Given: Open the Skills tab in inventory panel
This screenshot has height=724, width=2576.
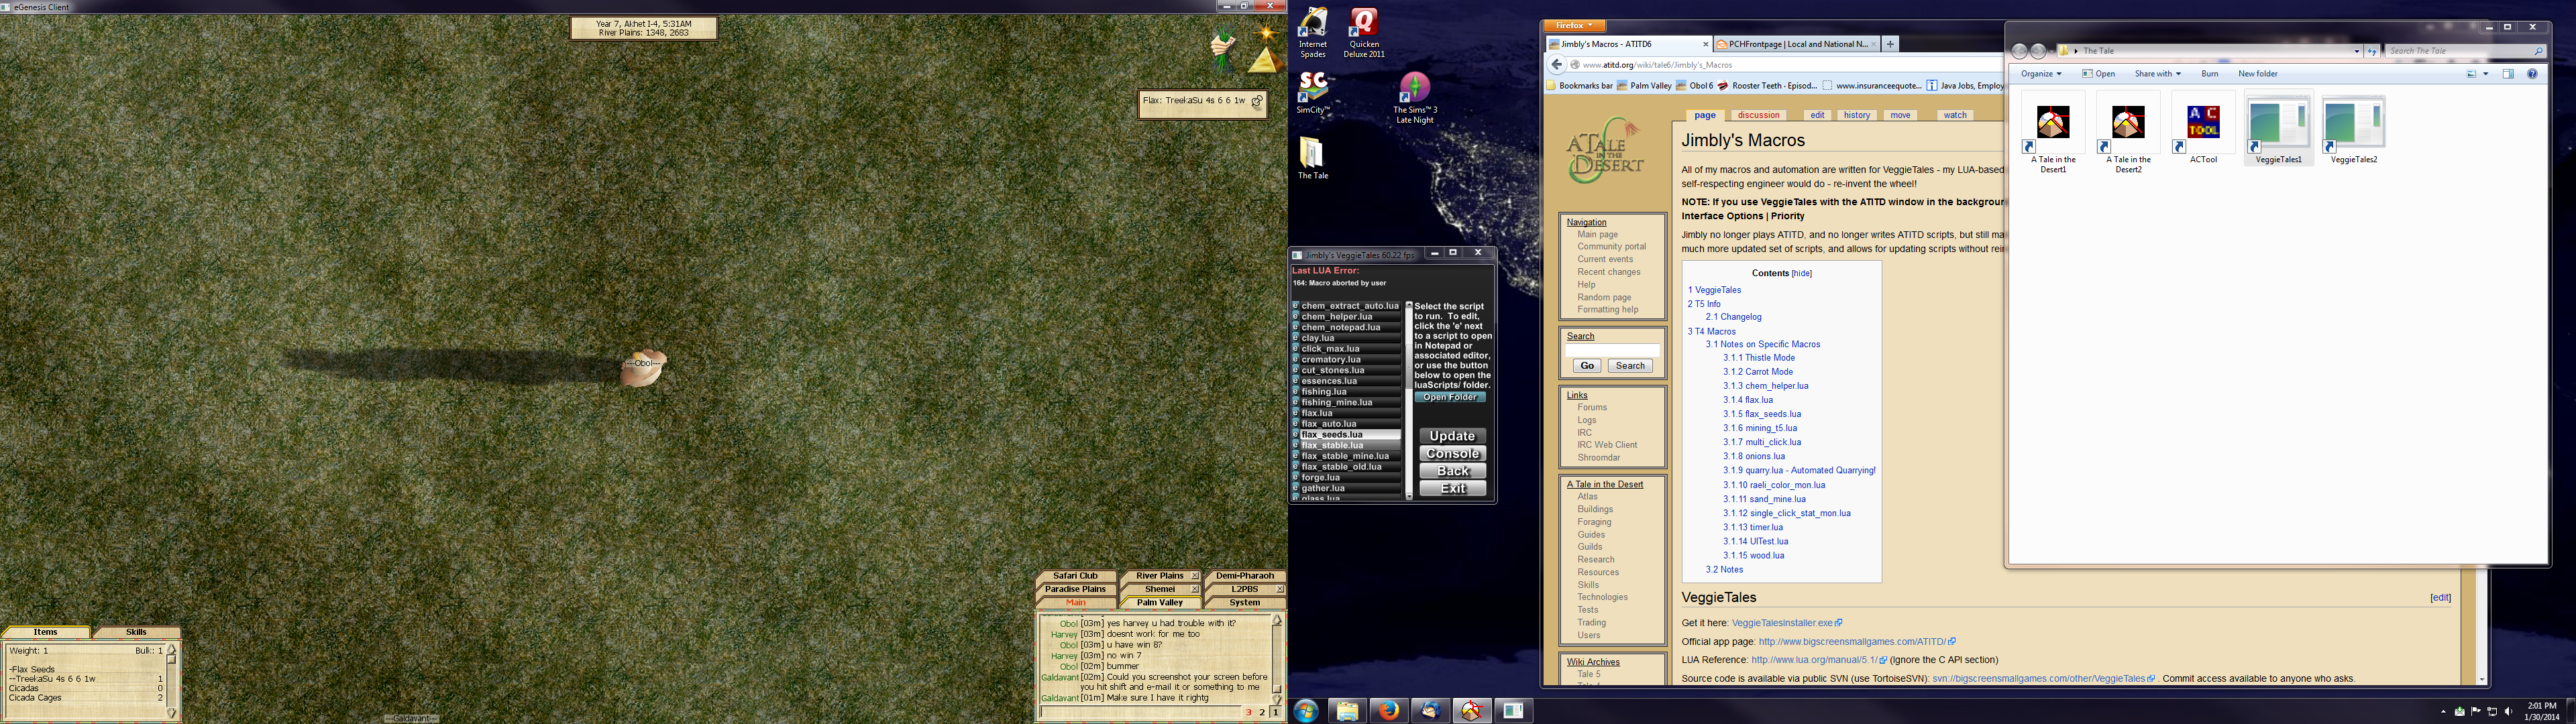Looking at the screenshot, I should coord(136,632).
